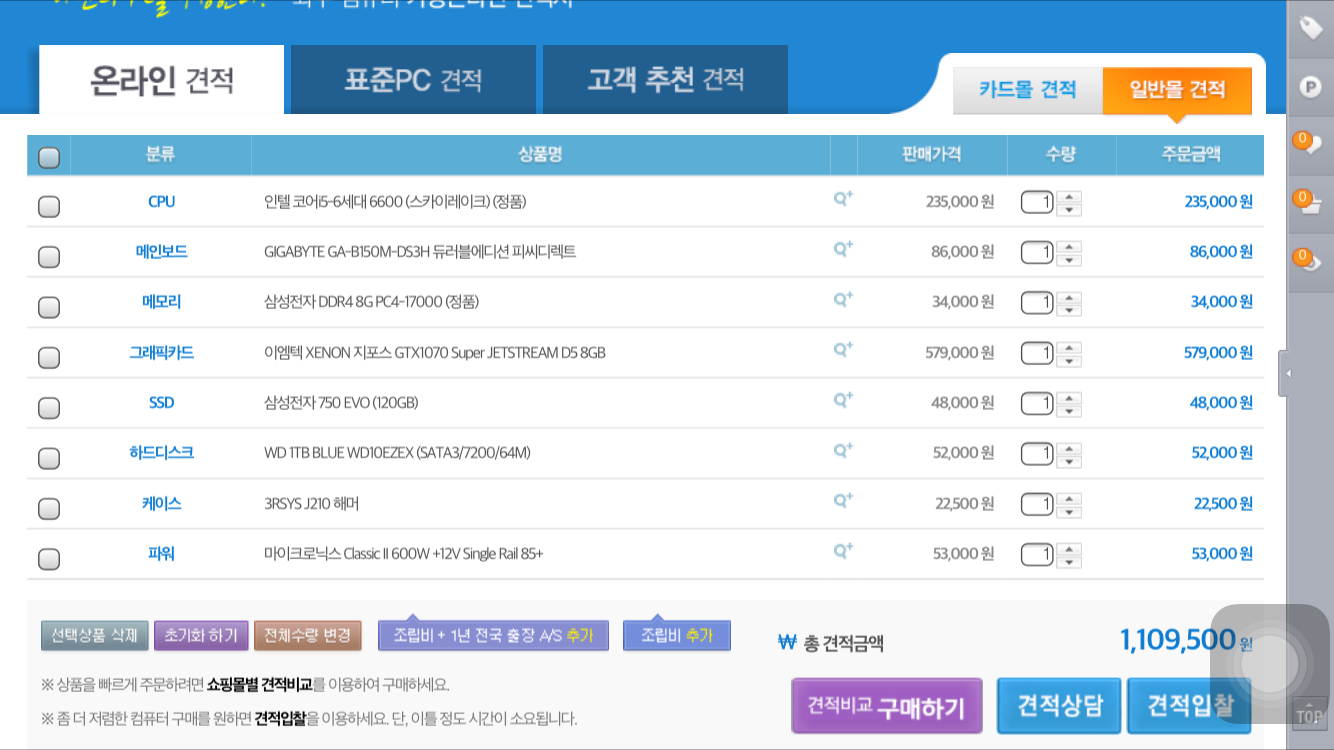Screen dimensions: 1334x750
Task: Tap the AssistiveTouch floating button
Action: click(x=1270, y=663)
